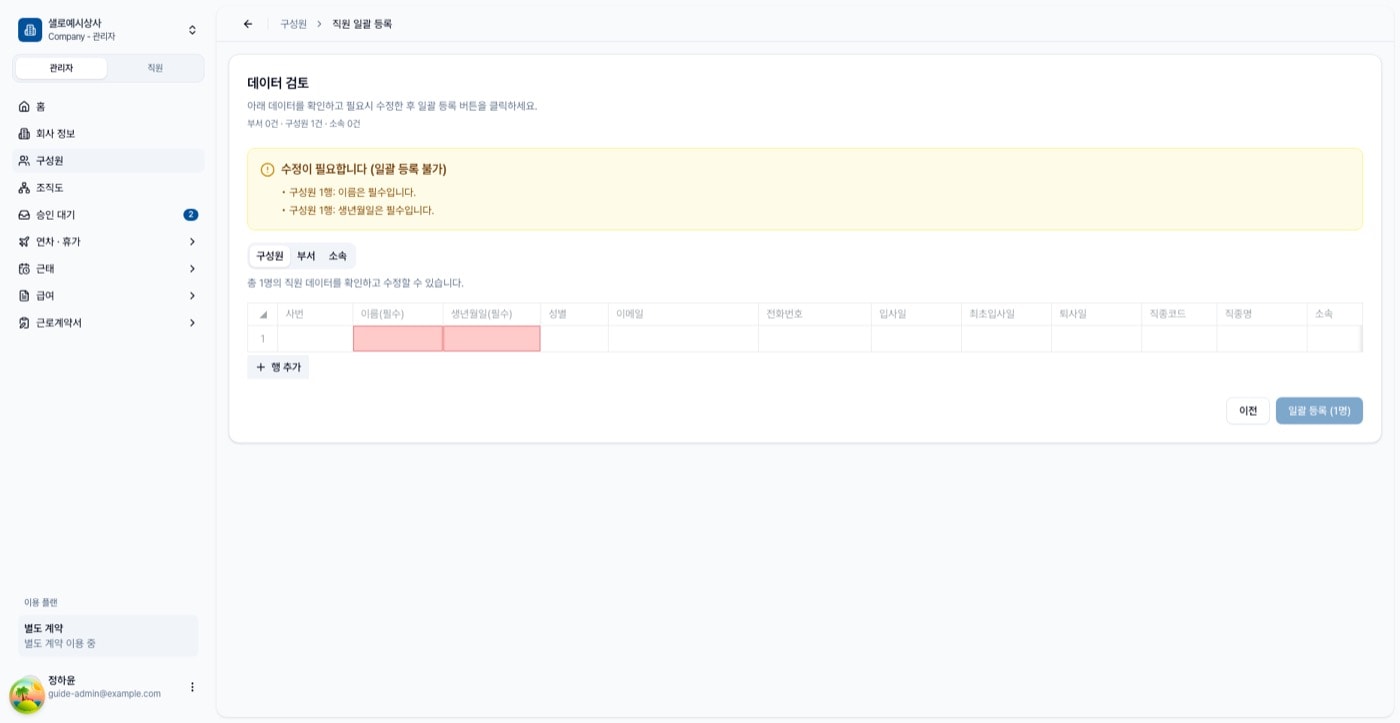Image resolution: width=1400 pixels, height=723 pixels.
Task: Click the 정하윤 profile avatar
Action: (27, 694)
